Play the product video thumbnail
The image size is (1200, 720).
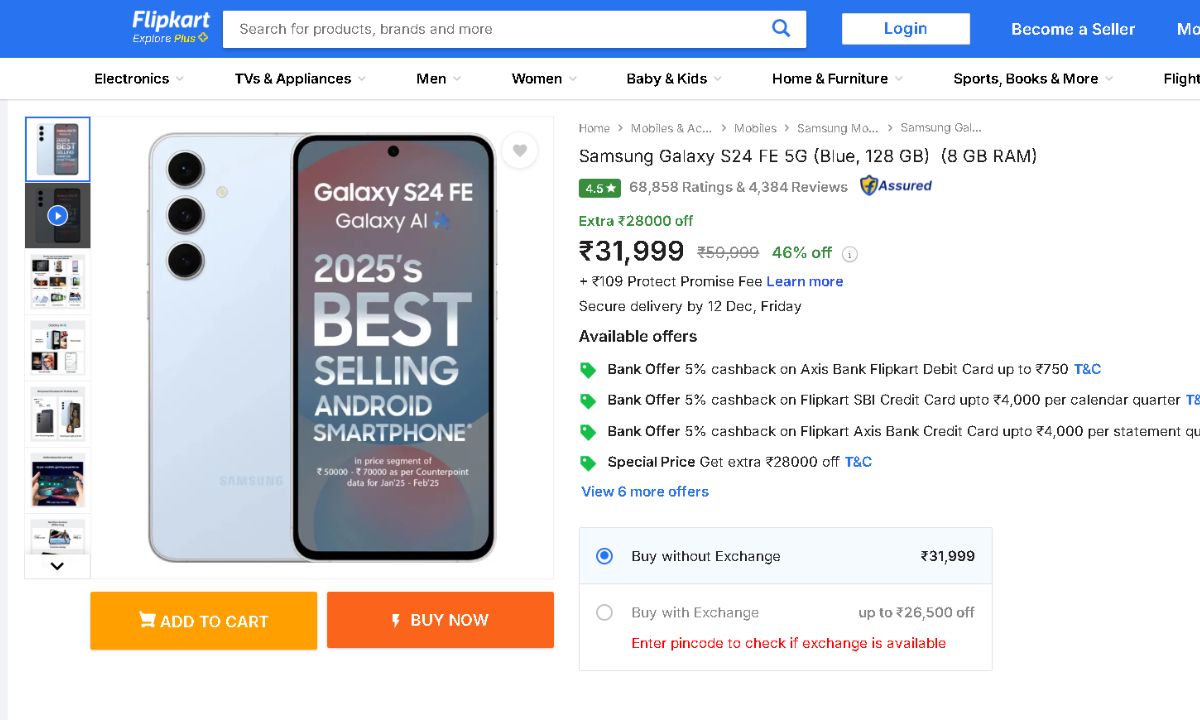click(58, 215)
